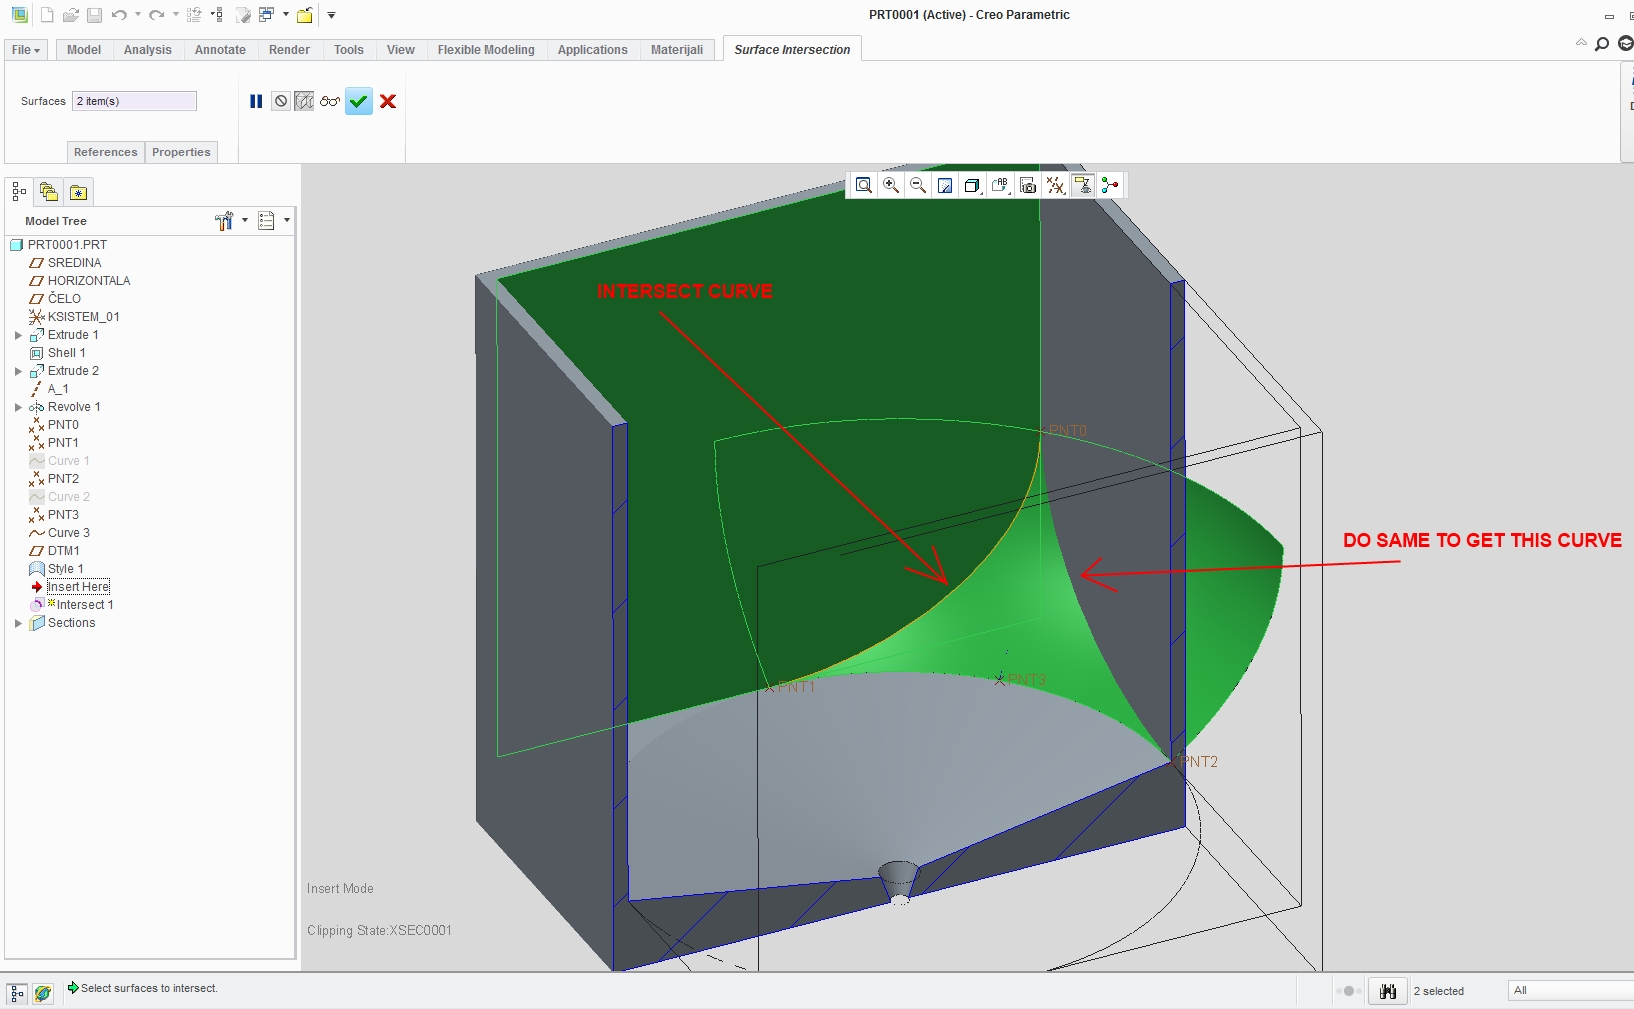This screenshot has width=1634, height=1009.
Task: Click the Surfaces collector field
Action: (134, 101)
